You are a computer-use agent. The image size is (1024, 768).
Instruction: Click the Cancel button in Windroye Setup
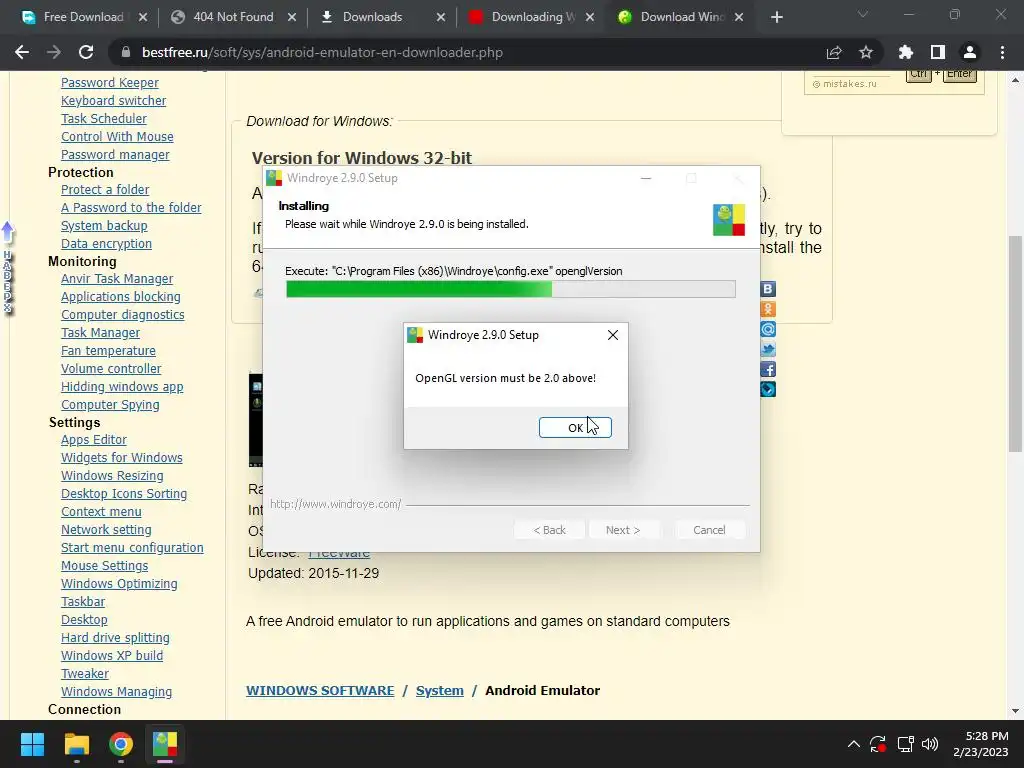[709, 530]
